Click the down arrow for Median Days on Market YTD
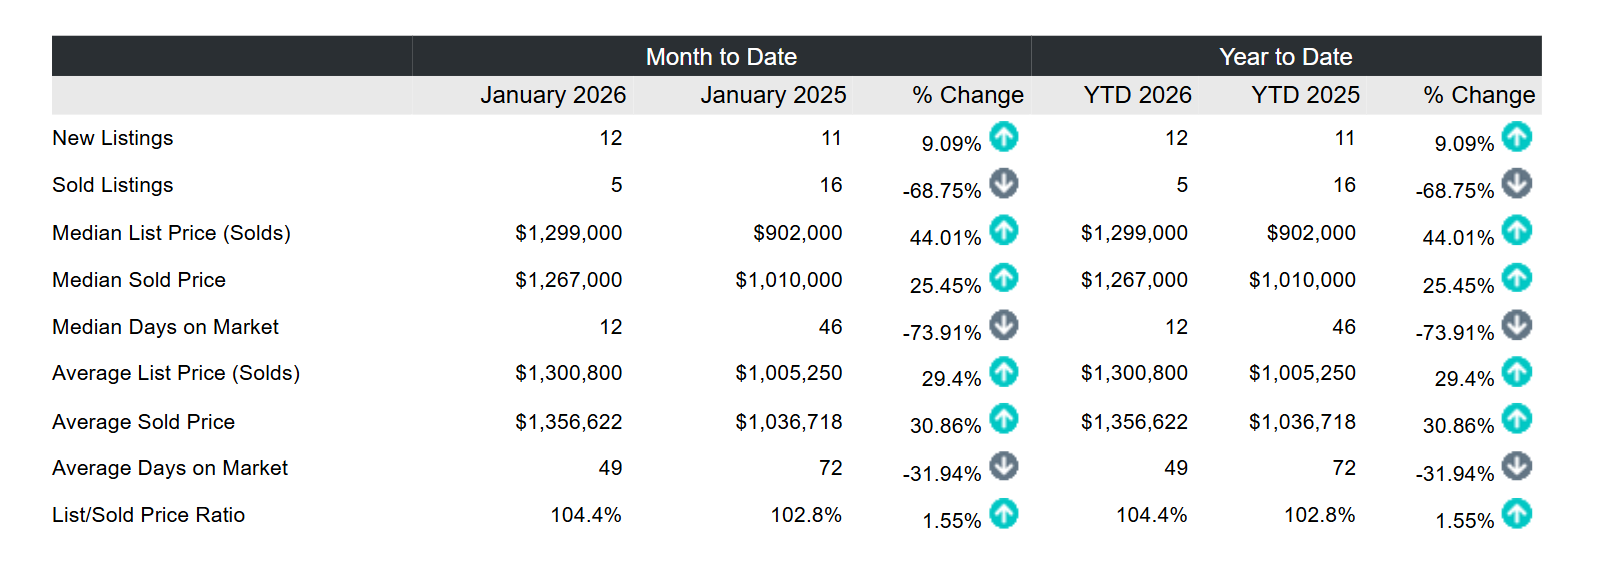Image resolution: width=1605 pixels, height=573 pixels. [1516, 325]
